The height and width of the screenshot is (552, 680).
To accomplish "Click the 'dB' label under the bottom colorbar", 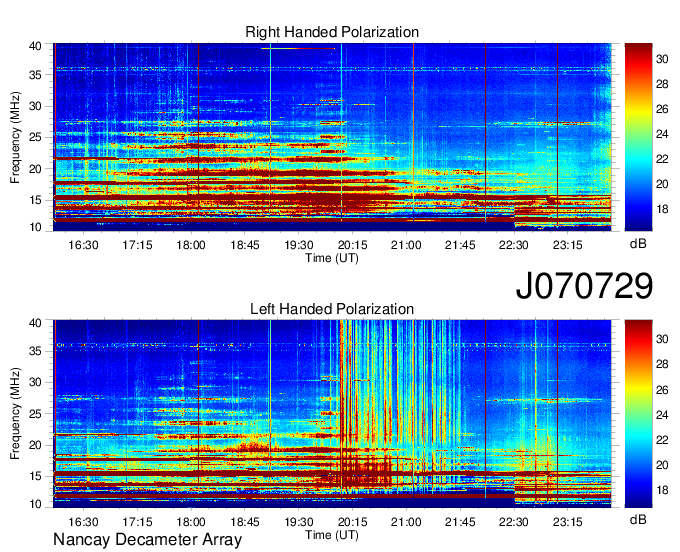I will [638, 519].
